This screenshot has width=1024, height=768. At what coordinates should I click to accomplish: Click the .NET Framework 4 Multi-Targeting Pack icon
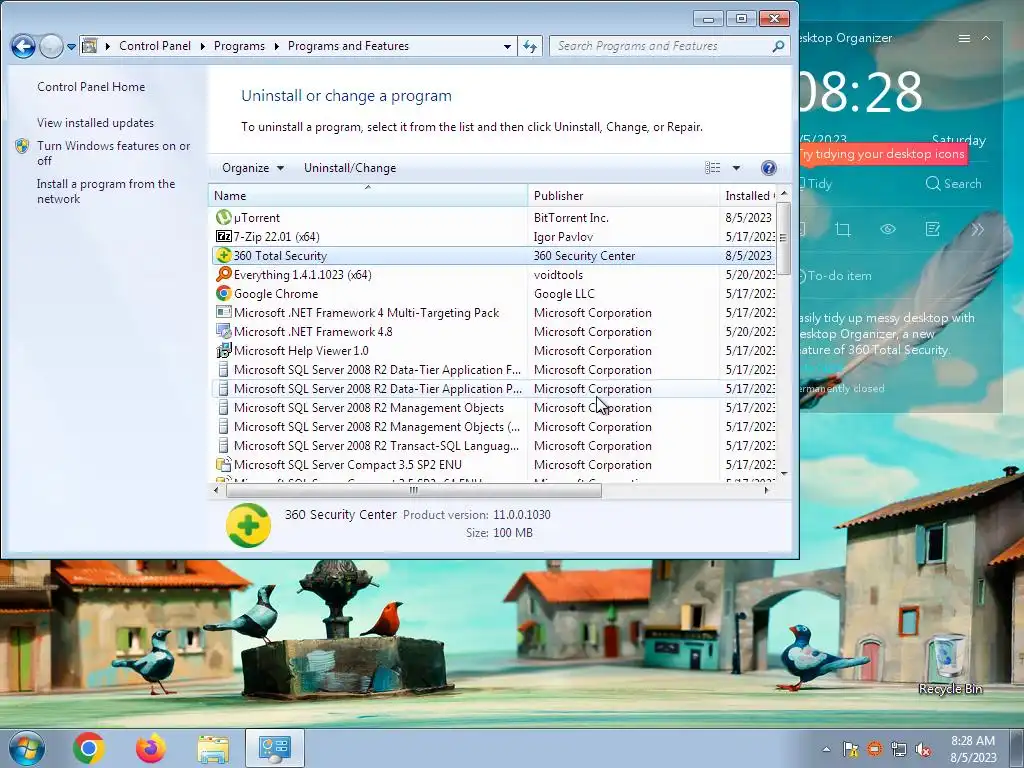click(223, 312)
